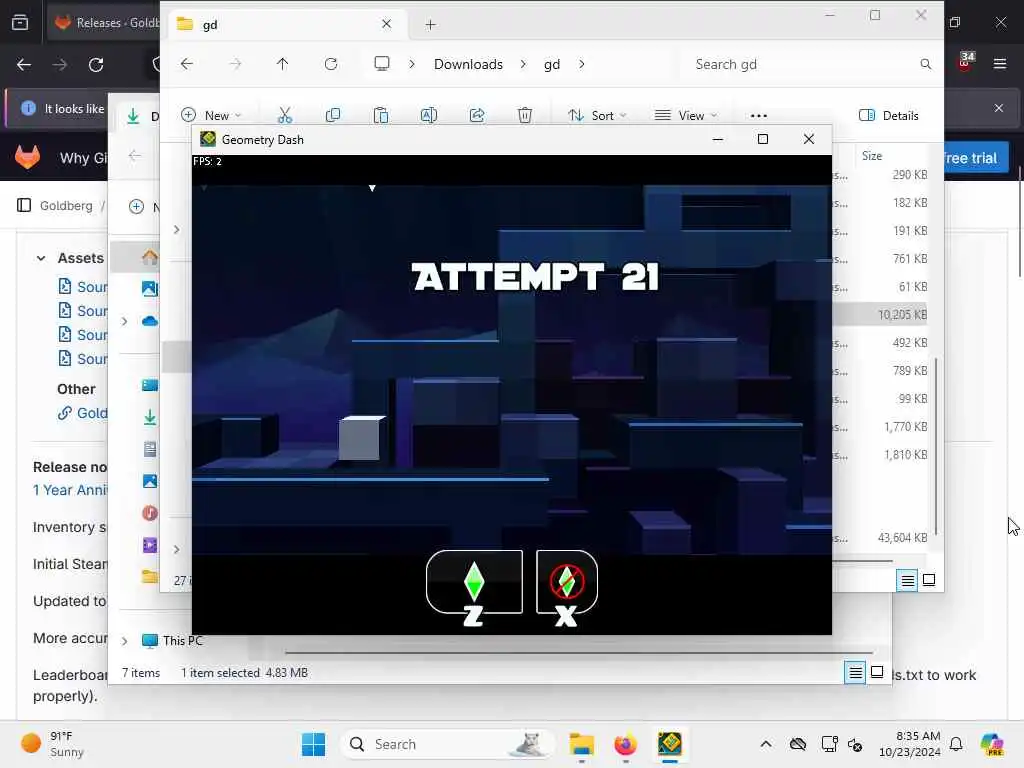Screen dimensions: 1024x768
Task: Open the New dropdown in Explorer
Action: [x=211, y=116]
